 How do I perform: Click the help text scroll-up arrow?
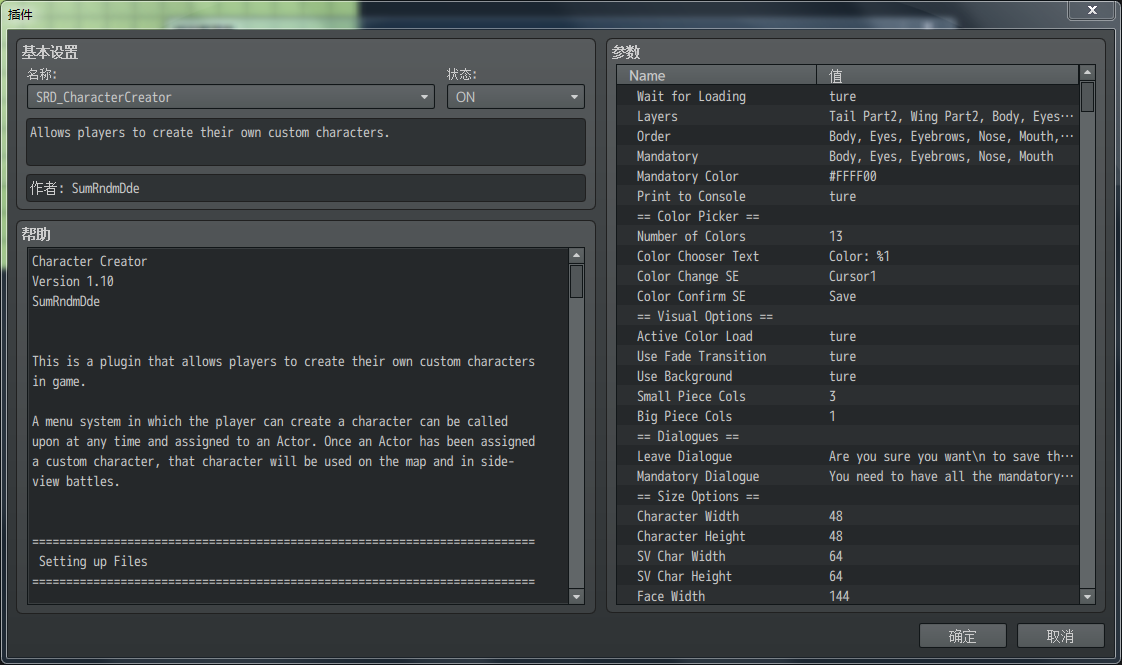[576, 256]
